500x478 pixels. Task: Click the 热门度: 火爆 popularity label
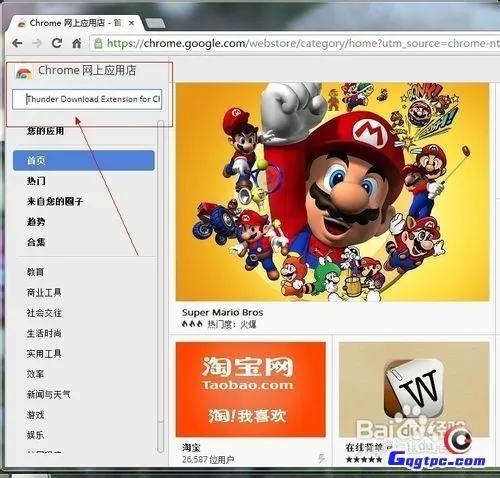[x=232, y=324]
